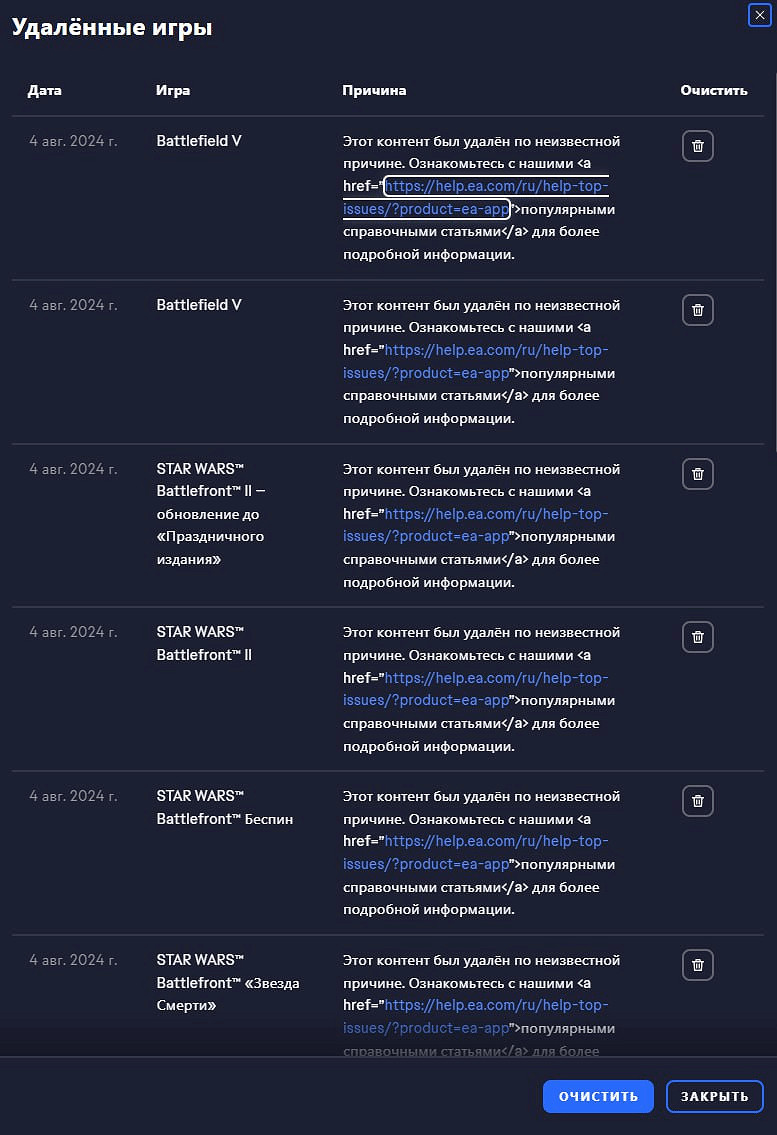777x1135 pixels.
Task: Click the ЗАКРЫТЬ button
Action: pyautogui.click(x=714, y=1096)
